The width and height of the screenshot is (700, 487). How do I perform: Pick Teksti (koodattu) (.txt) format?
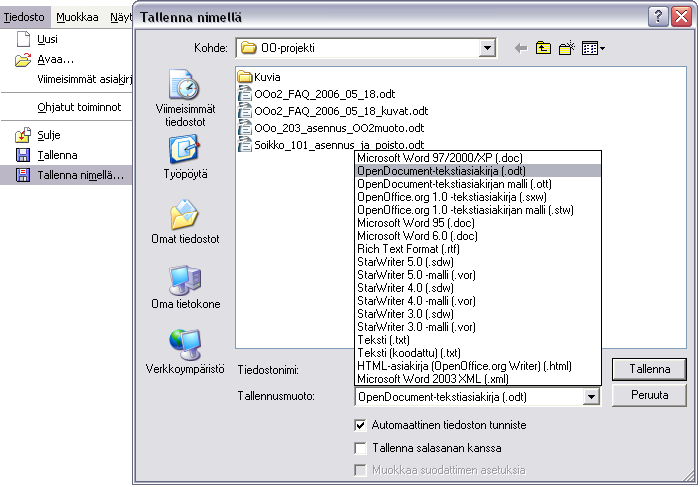[x=478, y=353]
